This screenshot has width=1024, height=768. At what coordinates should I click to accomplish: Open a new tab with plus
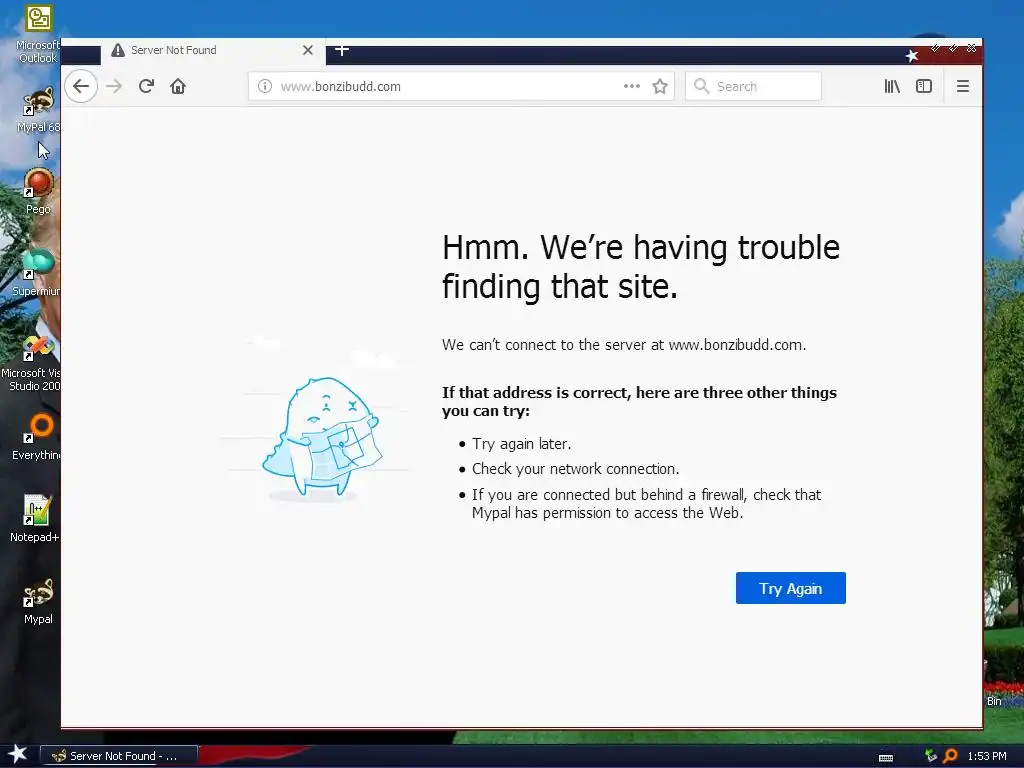point(342,50)
